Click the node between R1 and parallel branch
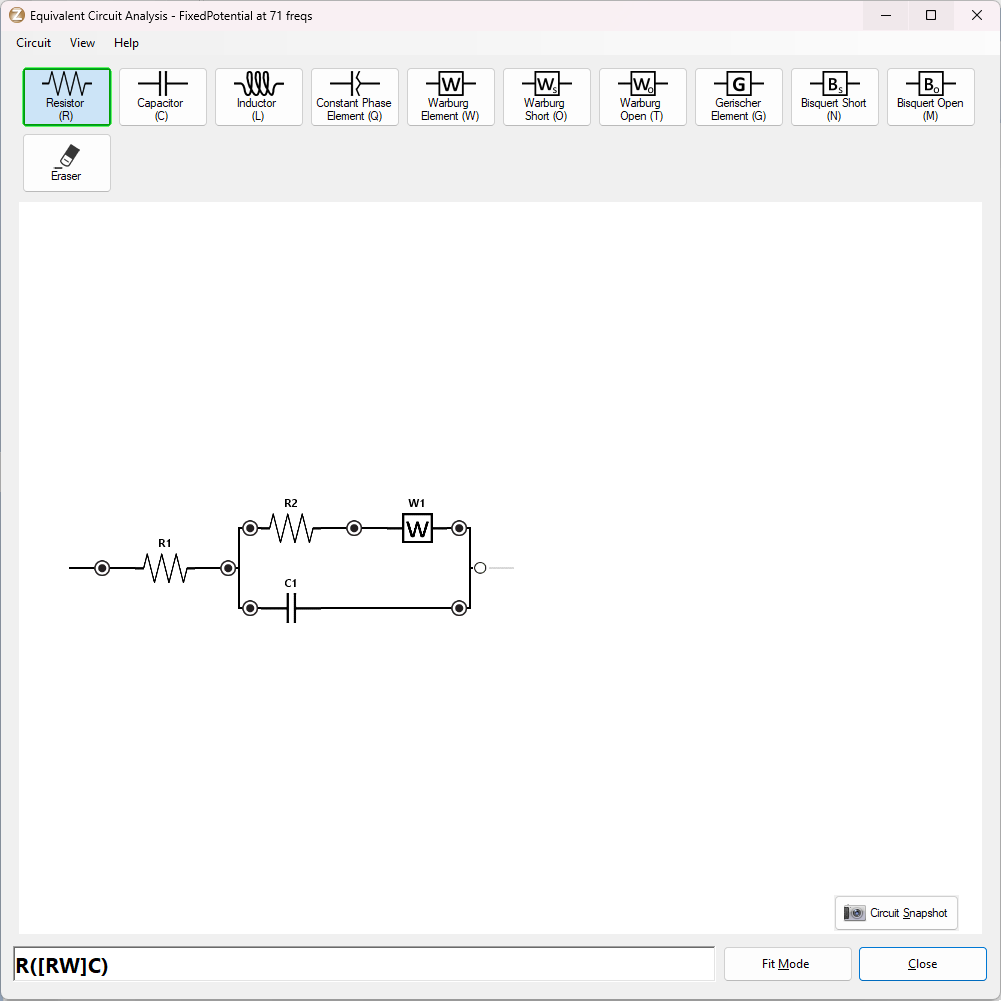This screenshot has width=1001, height=1001. (228, 568)
